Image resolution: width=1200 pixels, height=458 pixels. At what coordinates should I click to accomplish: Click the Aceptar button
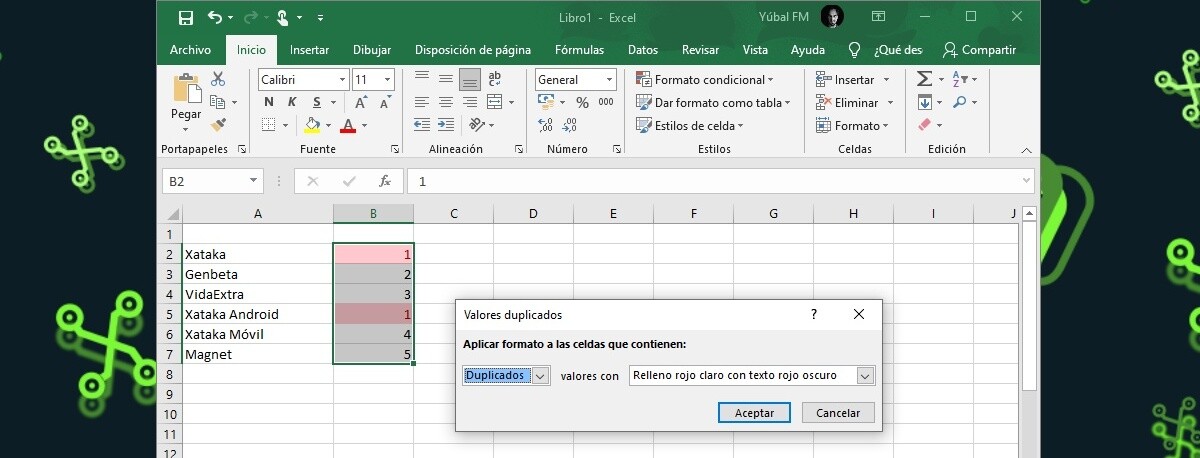coord(754,412)
